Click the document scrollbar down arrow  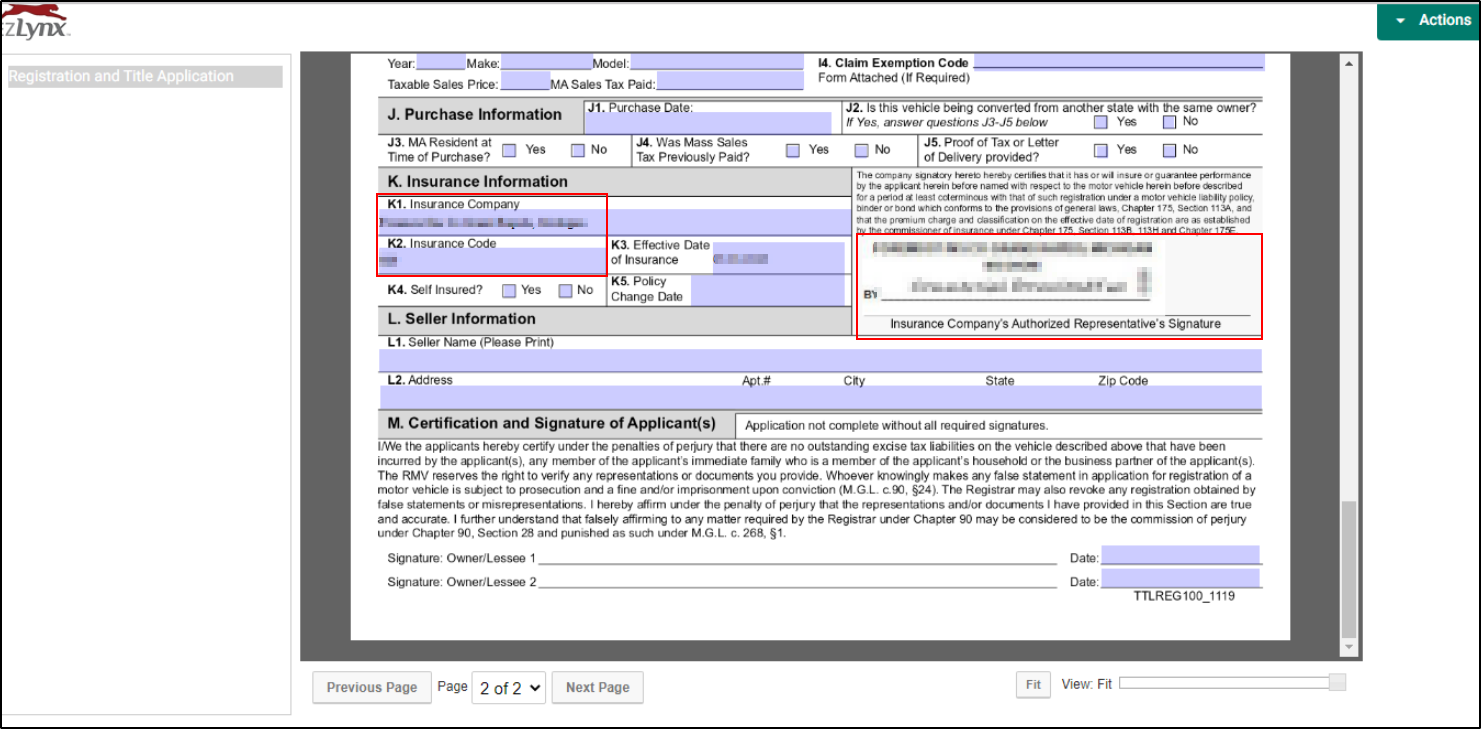(1350, 648)
